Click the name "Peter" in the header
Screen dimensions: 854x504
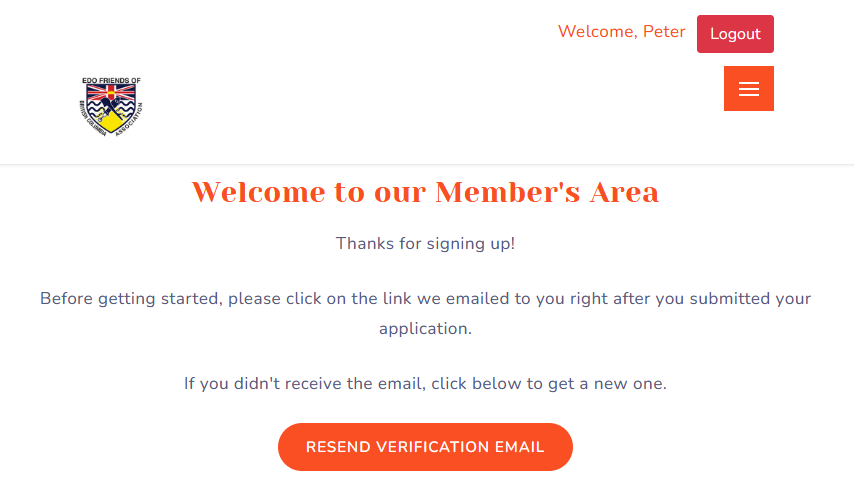click(664, 32)
